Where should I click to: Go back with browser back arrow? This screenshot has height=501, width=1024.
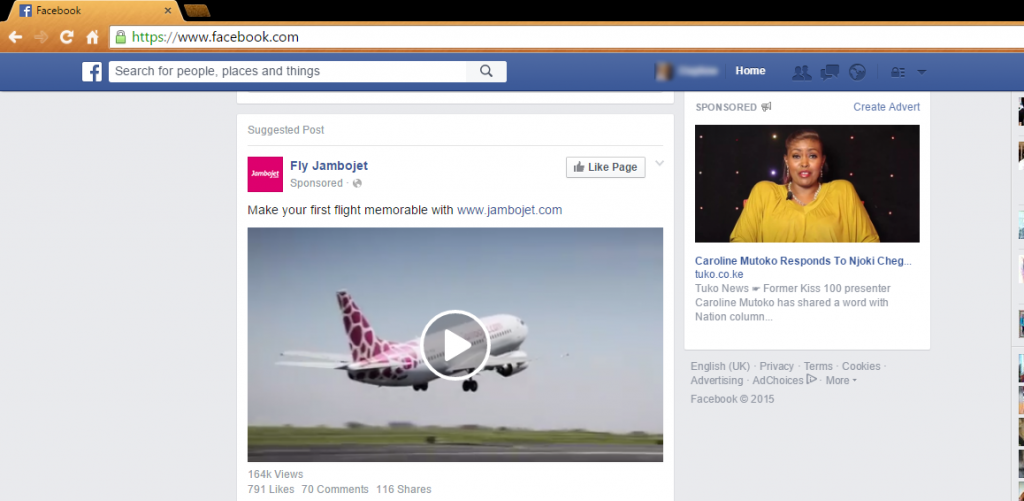[15, 37]
